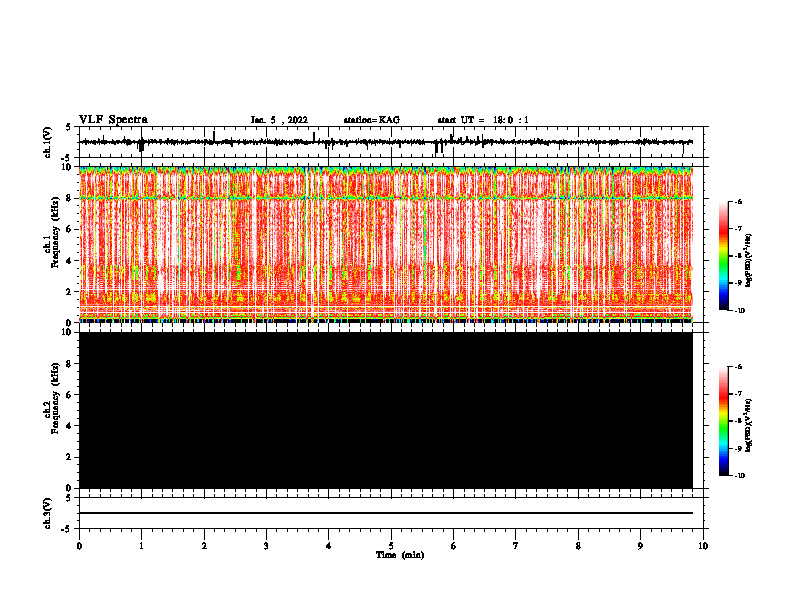The image size is (792, 612).
Task: Click the ch.1 spectrogram colorbar
Action: pyautogui.click(x=723, y=256)
